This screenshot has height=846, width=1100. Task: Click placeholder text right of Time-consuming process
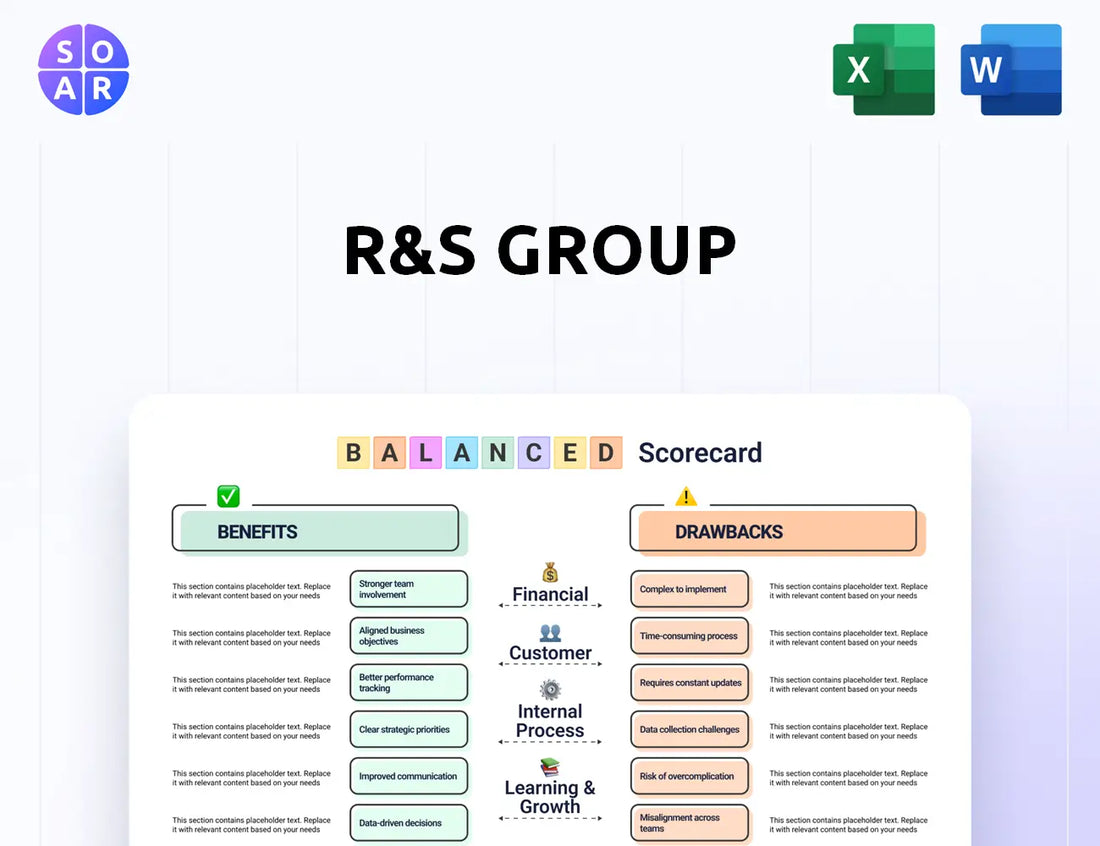pyautogui.click(x=848, y=638)
